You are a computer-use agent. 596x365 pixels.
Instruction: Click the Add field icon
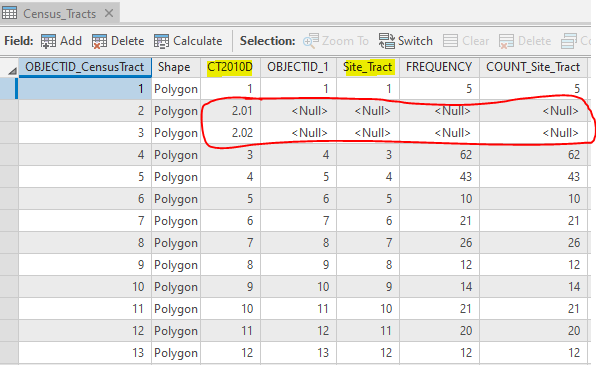pyautogui.click(x=48, y=41)
